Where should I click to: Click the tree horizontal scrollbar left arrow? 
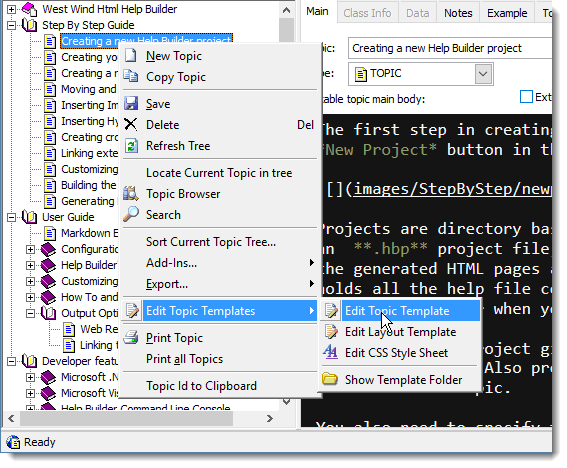tap(11, 418)
